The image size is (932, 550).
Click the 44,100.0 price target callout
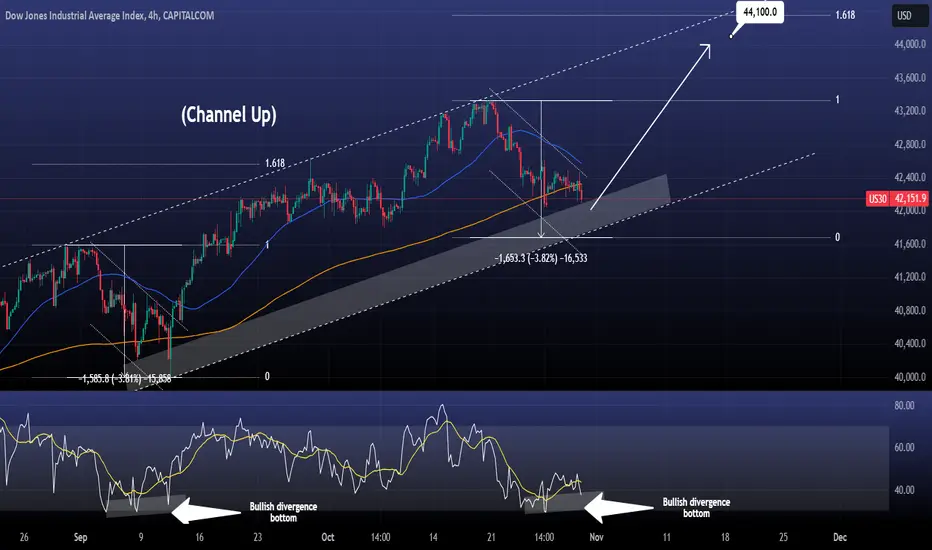(760, 12)
